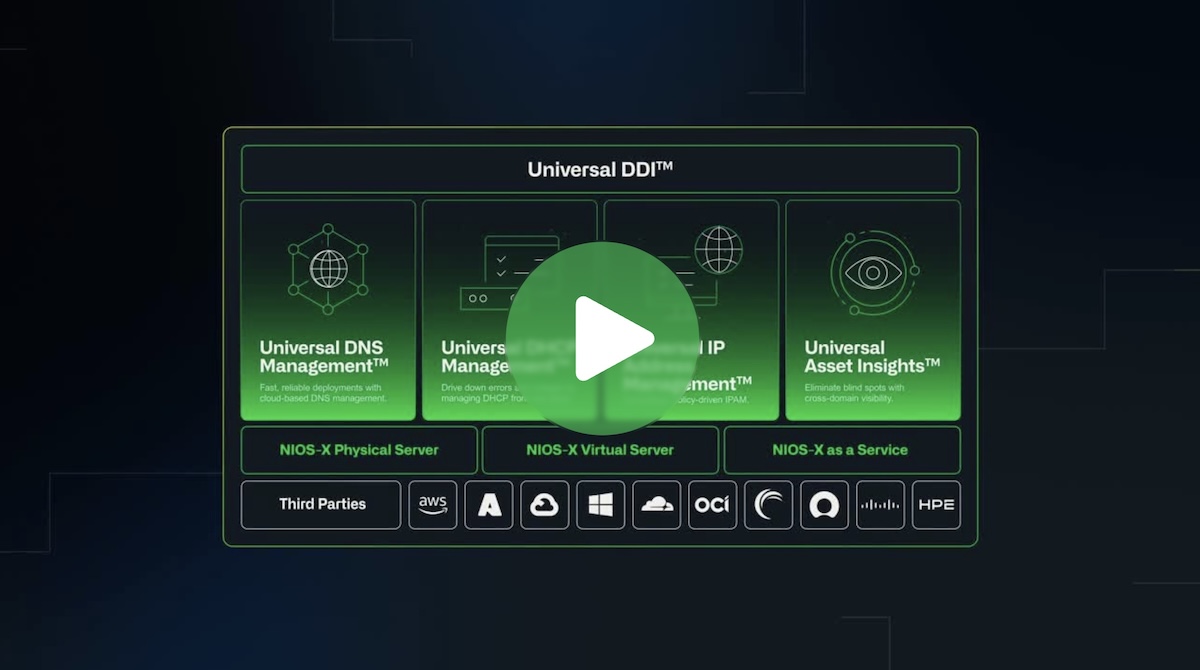Select the Universal DNS Management card title

(x=324, y=356)
